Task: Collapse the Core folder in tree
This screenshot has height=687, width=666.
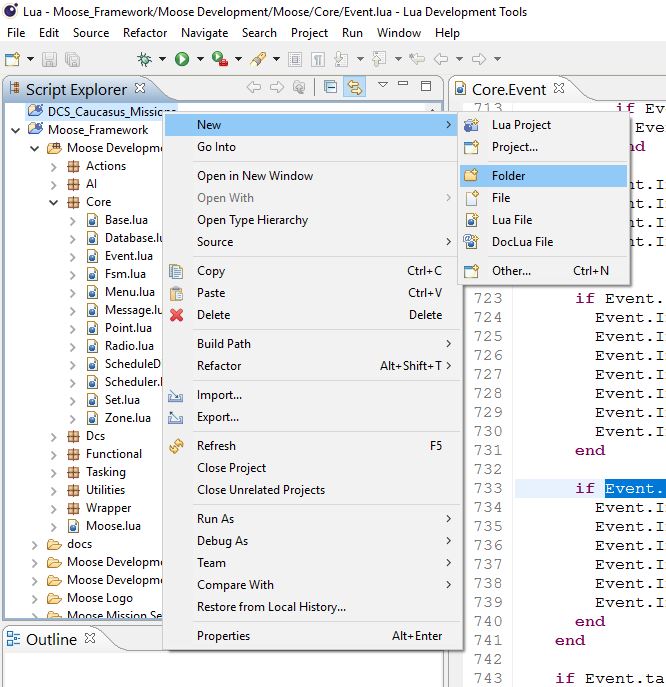Action: (54, 202)
